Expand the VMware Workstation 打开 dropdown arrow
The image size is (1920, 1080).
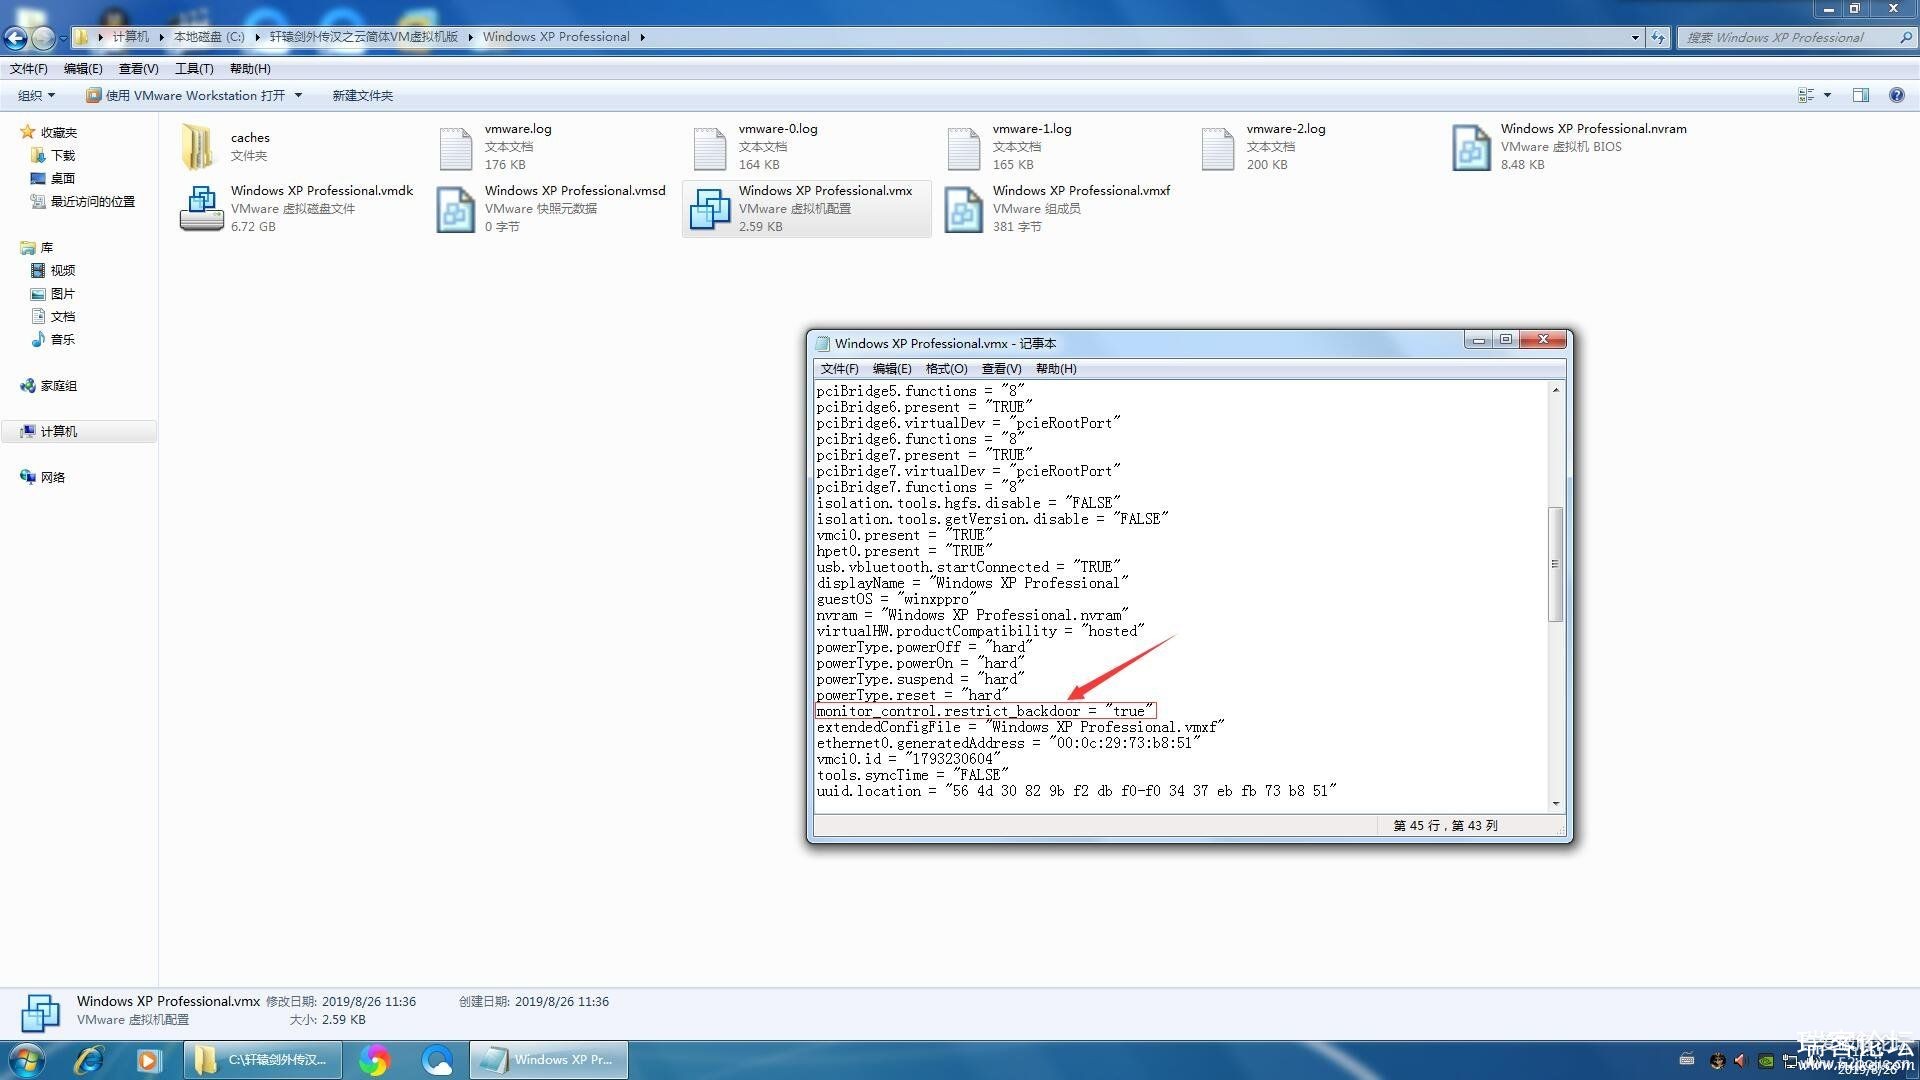point(298,95)
